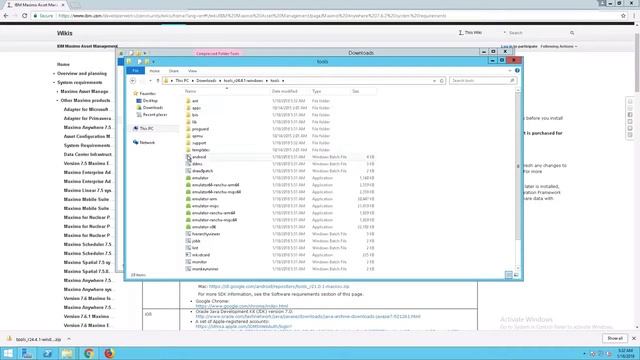Open the 'apps' folder icon
The width and height of the screenshot is (640, 360).
pyautogui.click(x=188, y=108)
